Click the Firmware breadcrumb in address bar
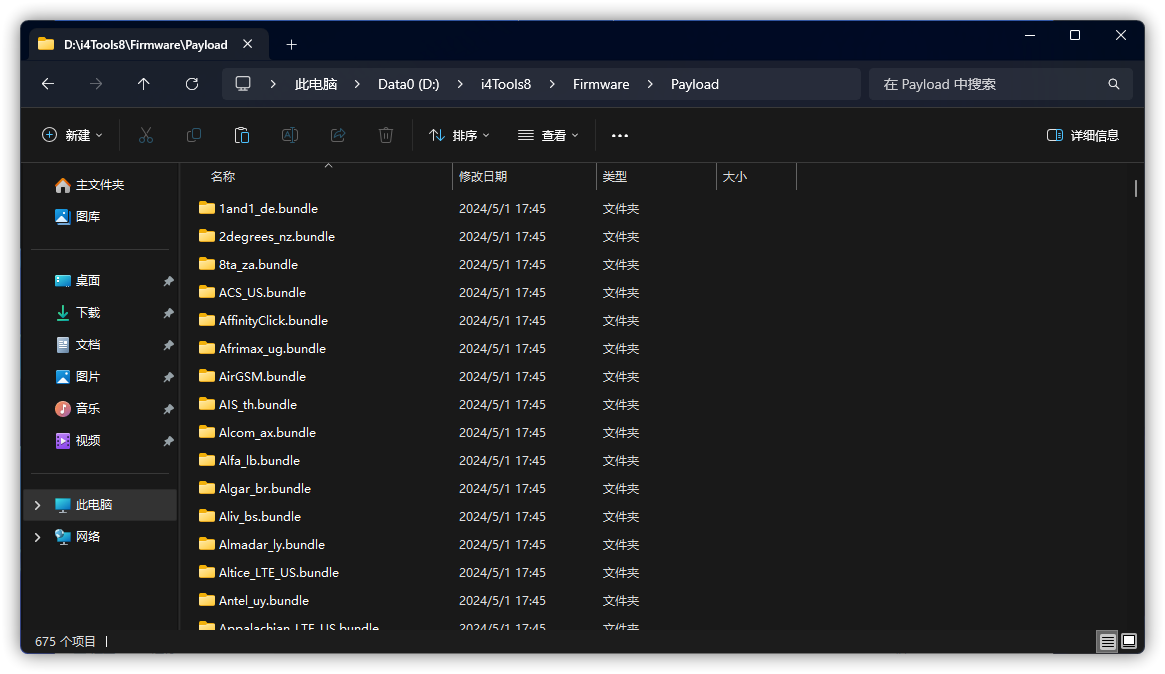The image size is (1165, 674). pyautogui.click(x=601, y=84)
